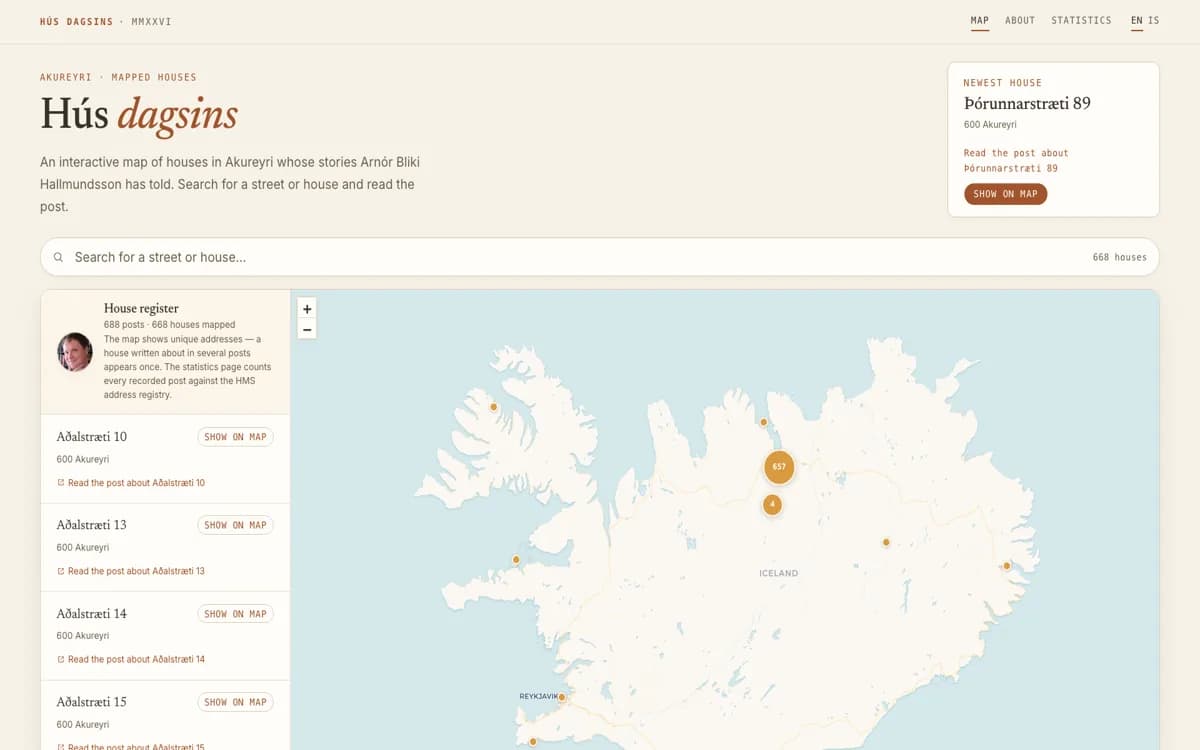Click the NEWEST HOUSE card label
The image size is (1200, 750).
[1003, 83]
